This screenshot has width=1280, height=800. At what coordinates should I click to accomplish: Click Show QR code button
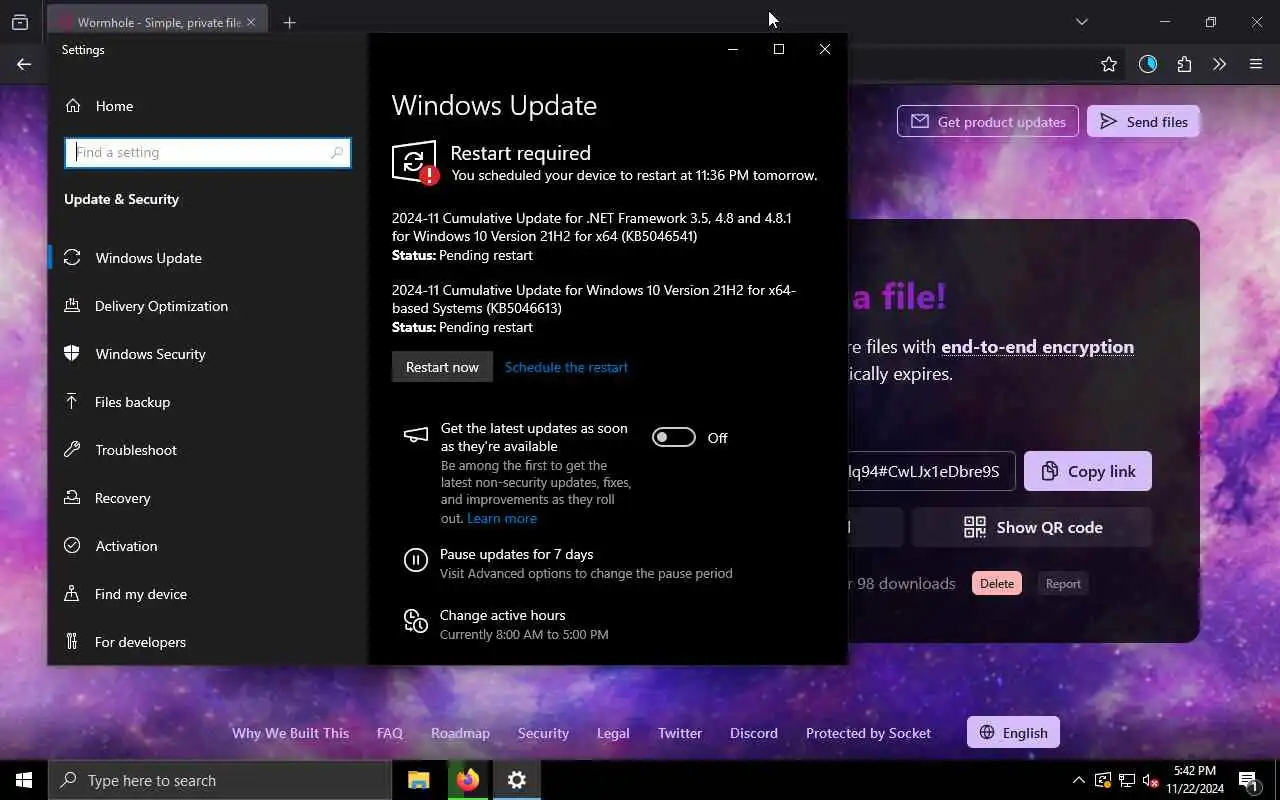pyautogui.click(x=1032, y=527)
